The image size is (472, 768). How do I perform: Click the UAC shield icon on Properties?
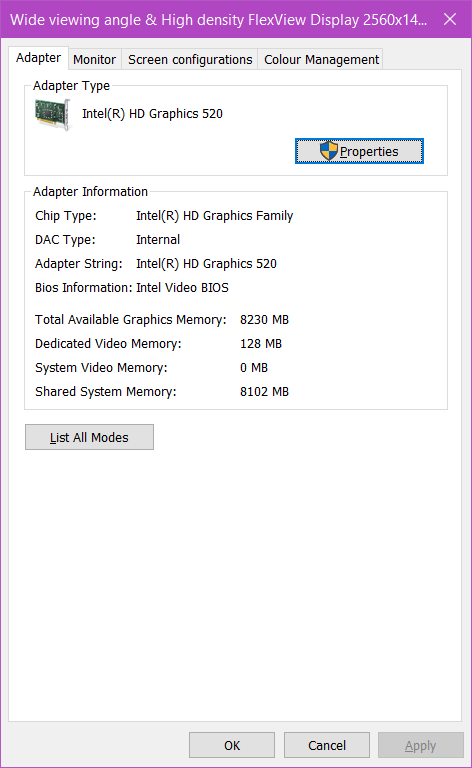coord(329,151)
